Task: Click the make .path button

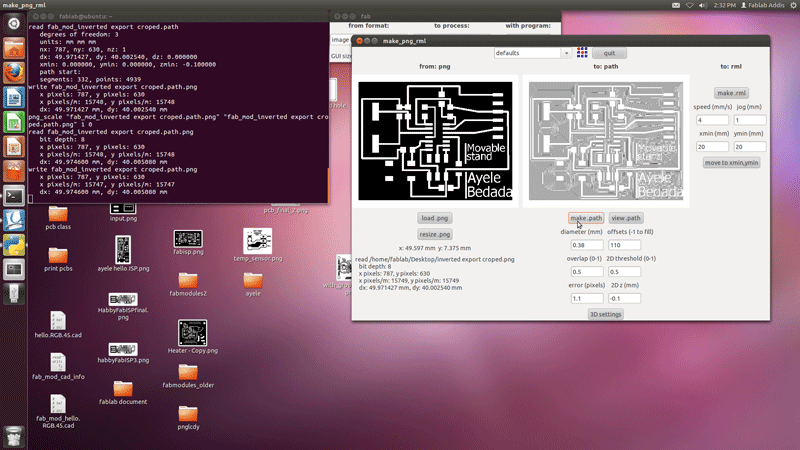Action: pos(586,218)
